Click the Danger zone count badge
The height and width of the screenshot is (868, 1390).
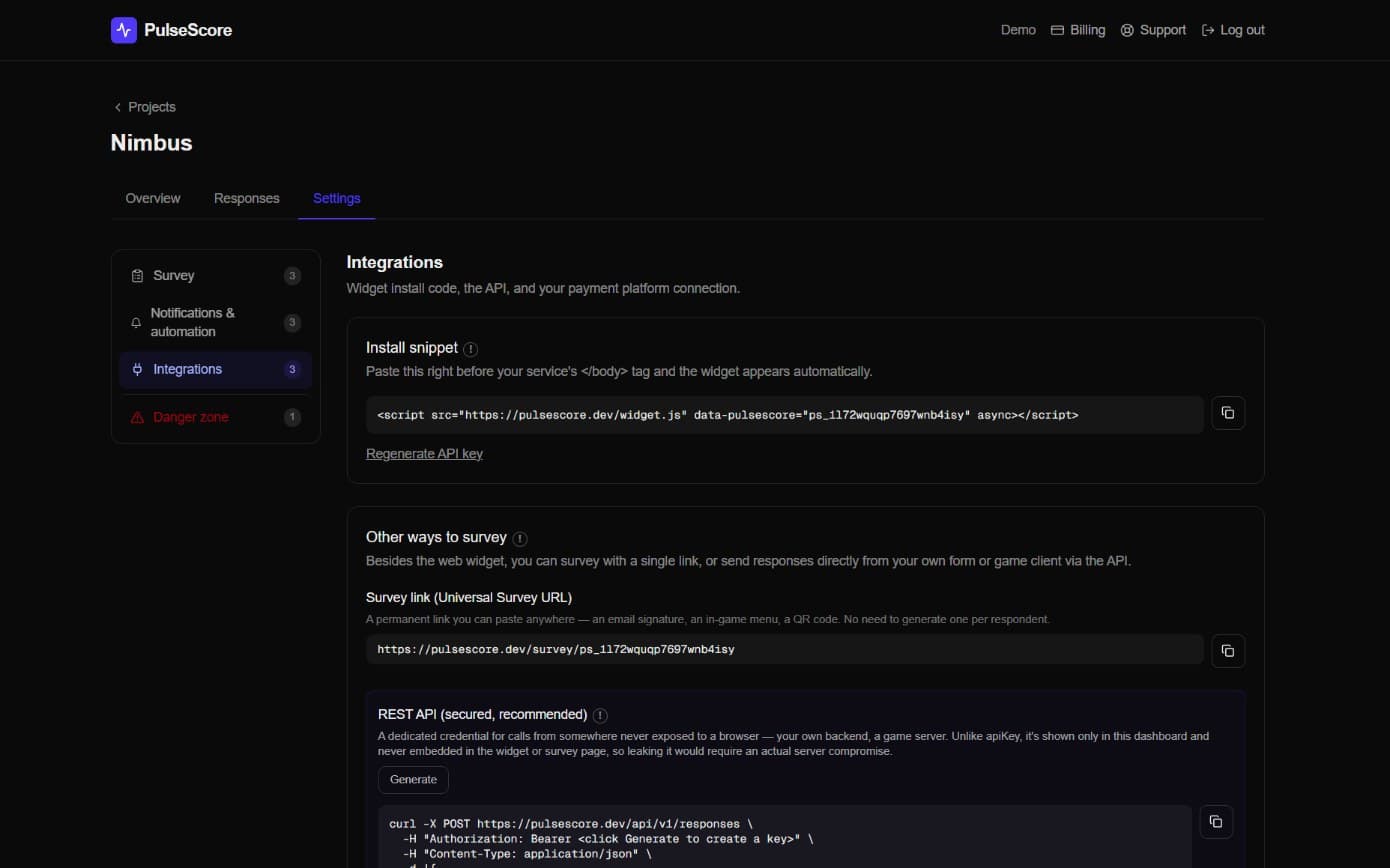[292, 417]
